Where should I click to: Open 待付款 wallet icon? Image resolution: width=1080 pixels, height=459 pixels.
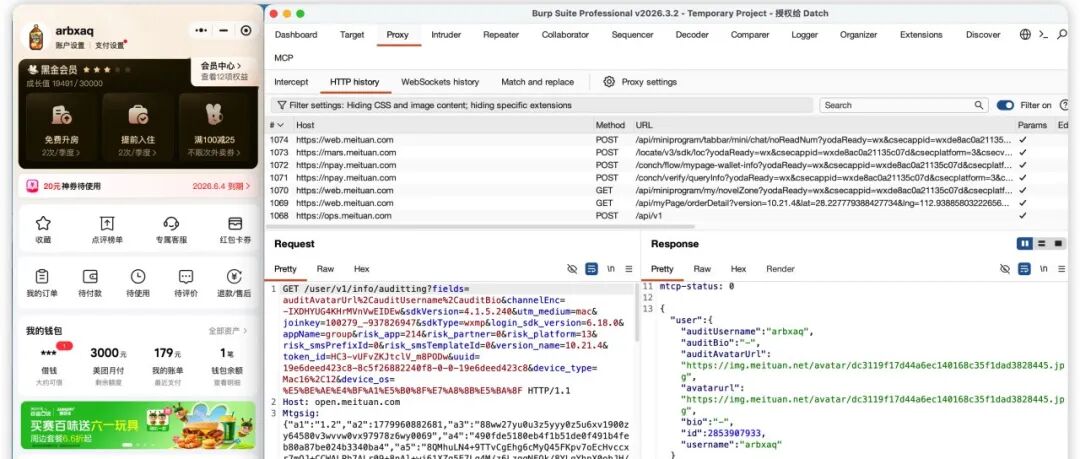[90, 276]
